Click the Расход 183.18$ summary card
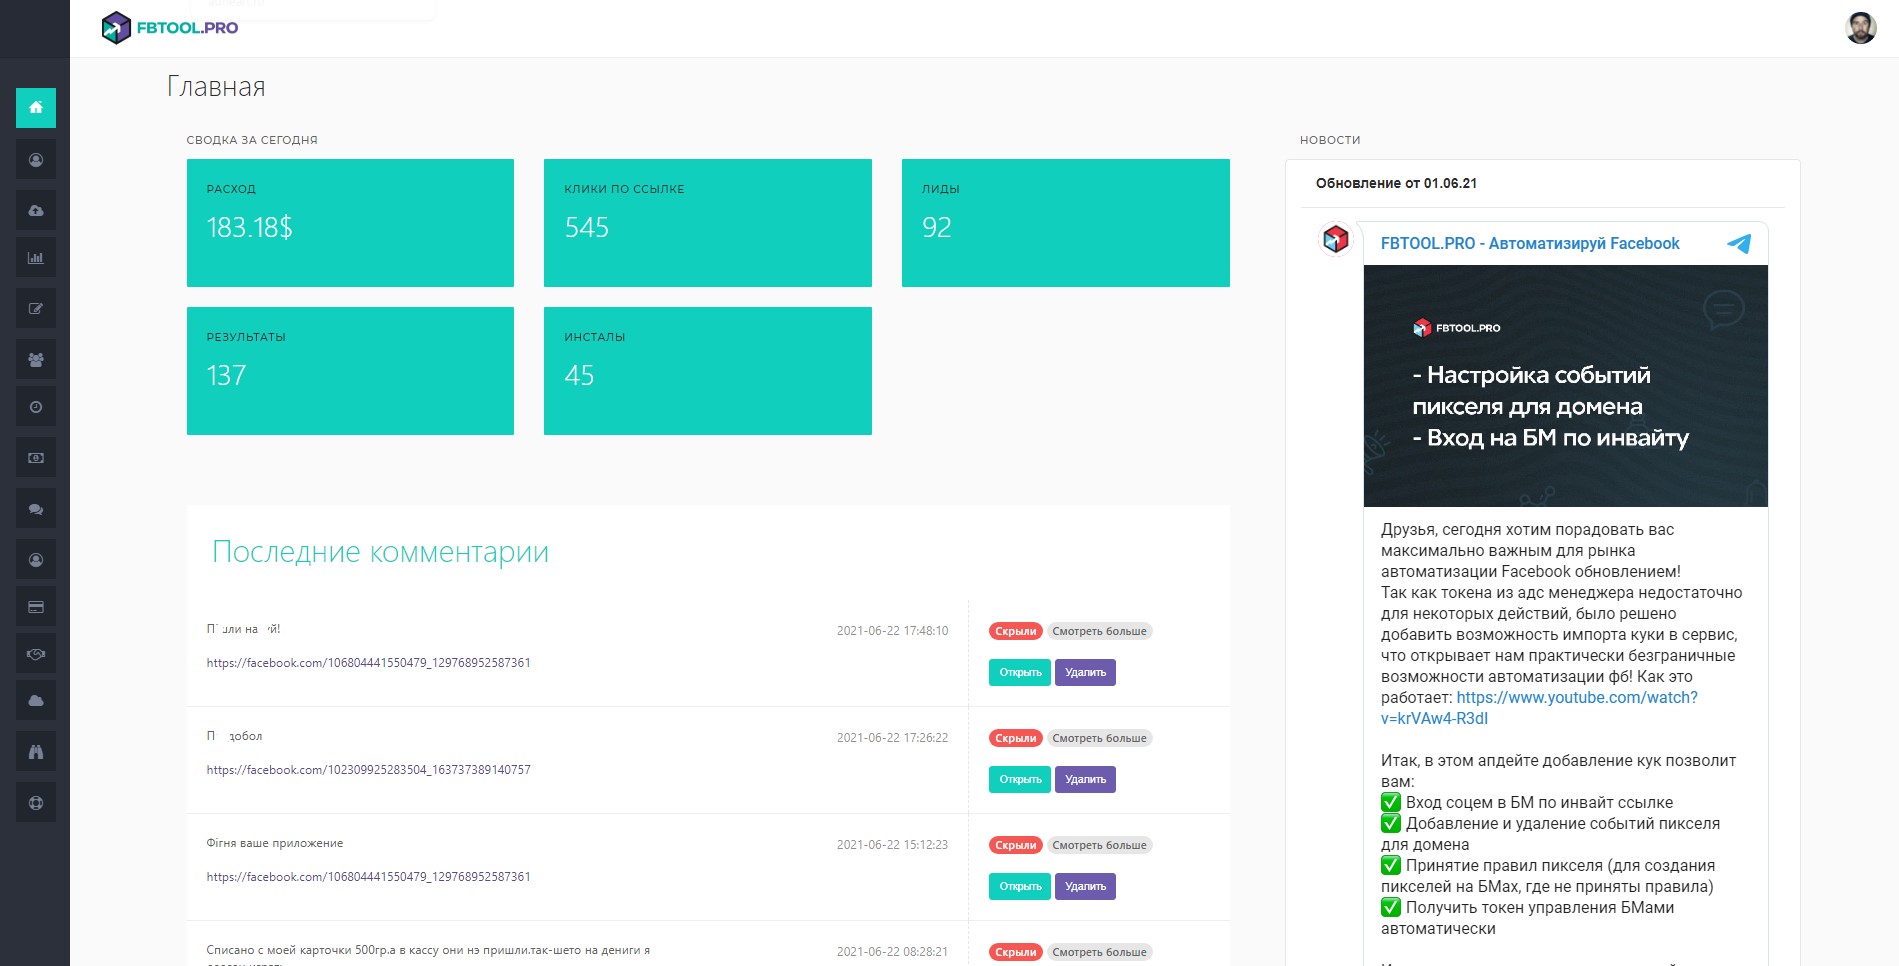 click(x=350, y=223)
